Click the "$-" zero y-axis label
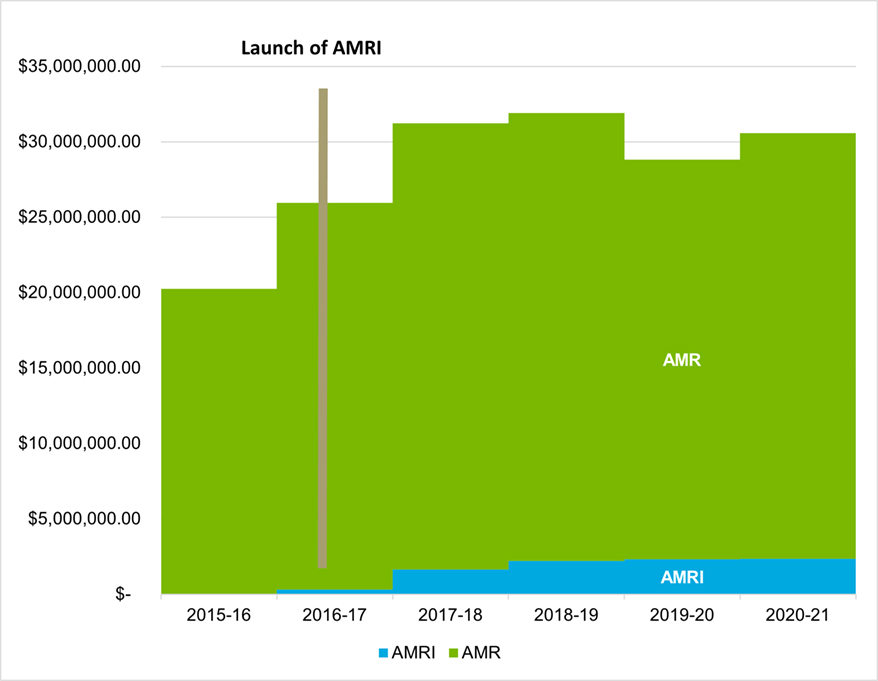This screenshot has height=681, width=878. (x=124, y=594)
